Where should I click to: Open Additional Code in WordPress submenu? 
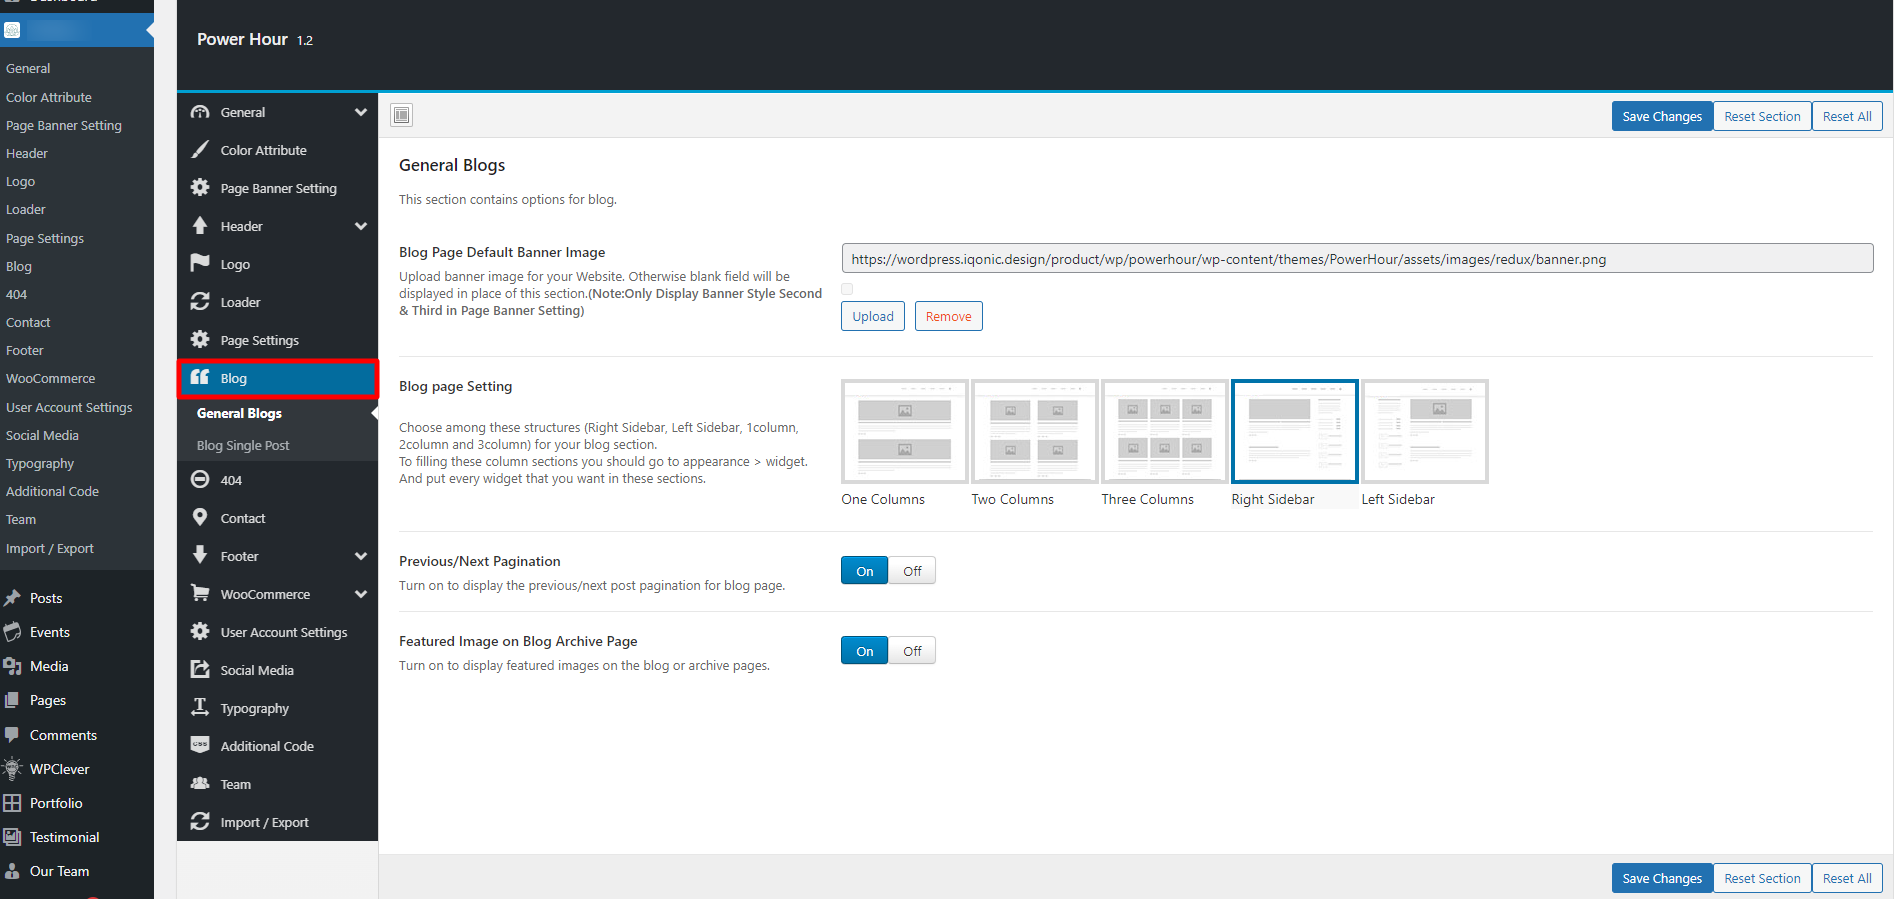click(x=52, y=491)
